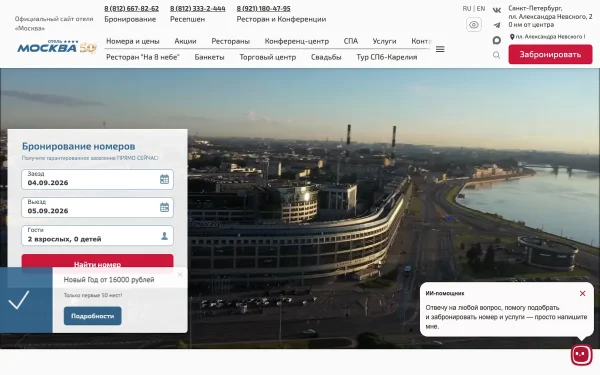Open the AI assistant robot icon

[582, 354]
